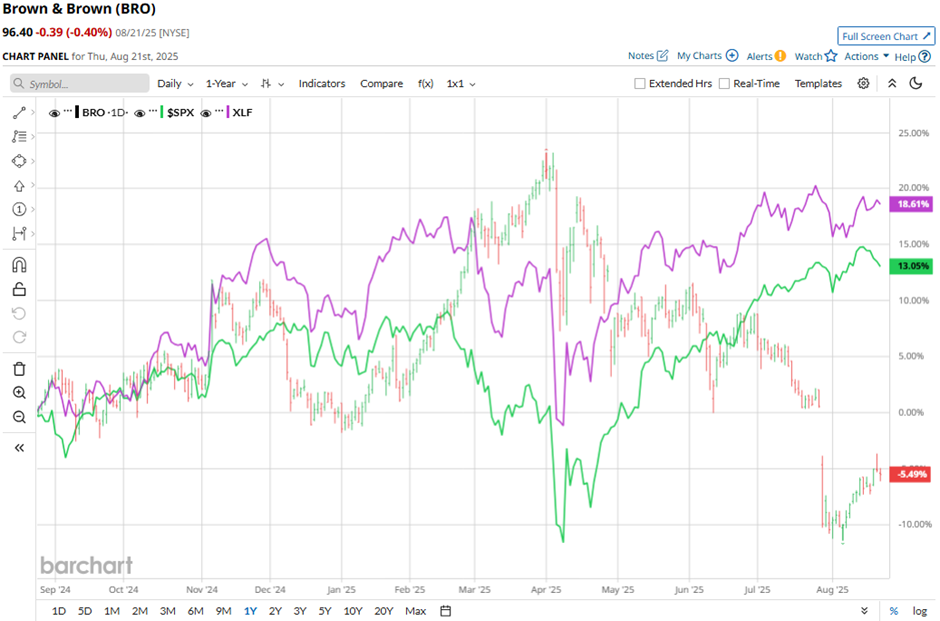
Task: Open BRO series options menu dots
Action: click(x=68, y=111)
